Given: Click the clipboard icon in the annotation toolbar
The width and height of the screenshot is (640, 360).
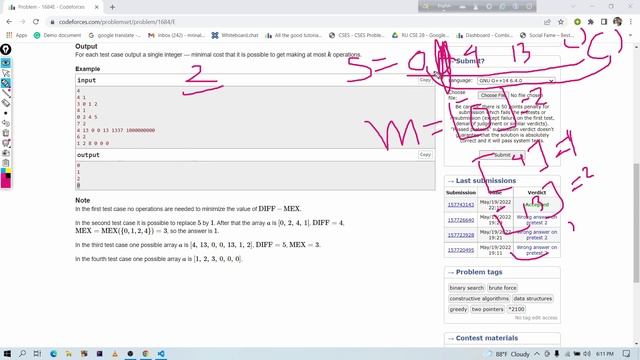Looking at the screenshot, I should (x=6, y=163).
